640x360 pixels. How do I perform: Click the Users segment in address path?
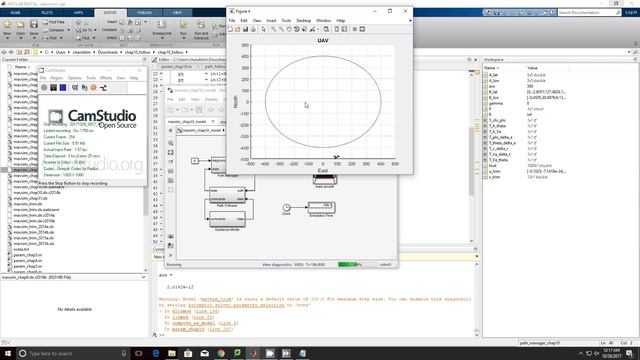61,52
